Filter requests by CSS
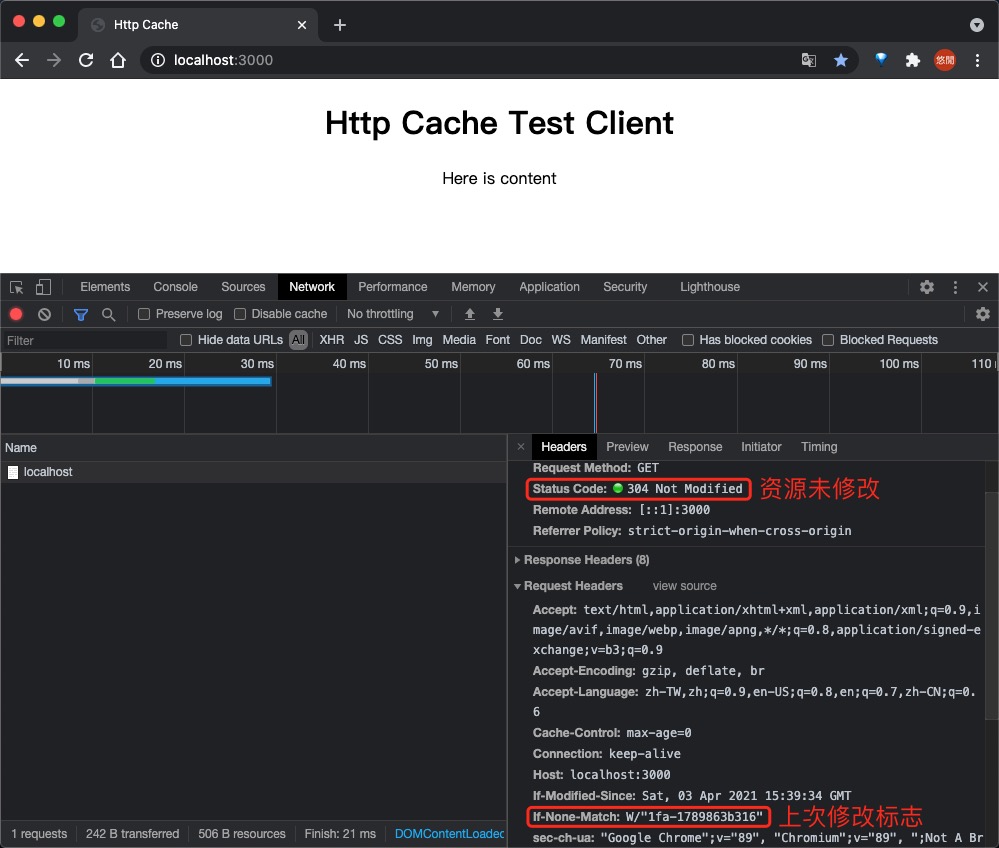999x848 pixels. (x=390, y=340)
